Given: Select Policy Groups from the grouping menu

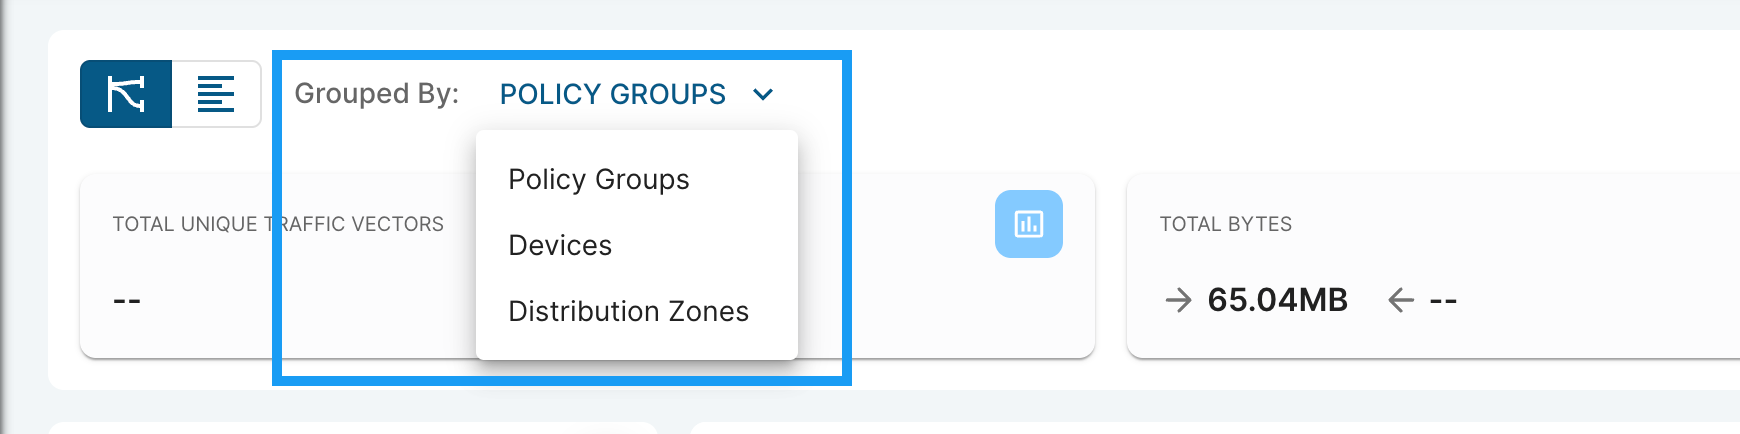Looking at the screenshot, I should point(599,180).
